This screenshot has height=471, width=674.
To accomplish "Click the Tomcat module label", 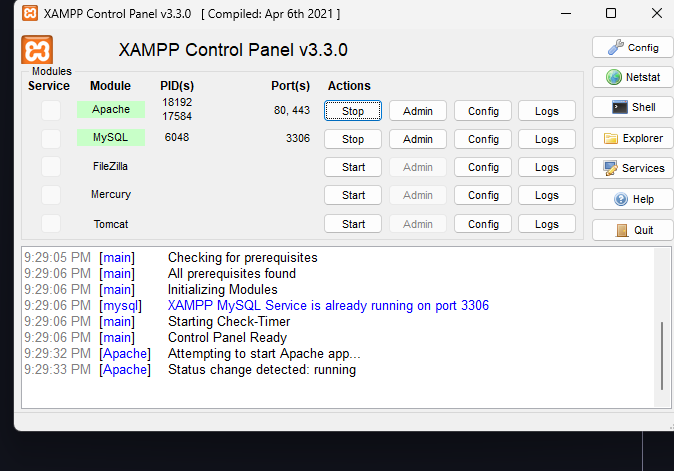I will tap(111, 224).
